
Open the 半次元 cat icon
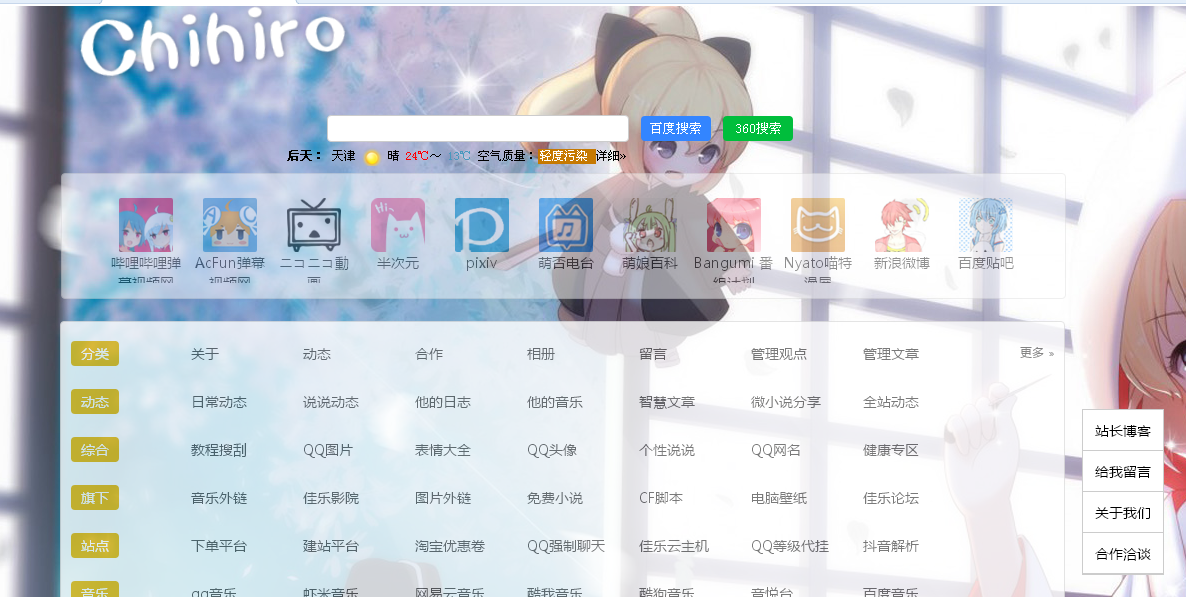(x=398, y=225)
